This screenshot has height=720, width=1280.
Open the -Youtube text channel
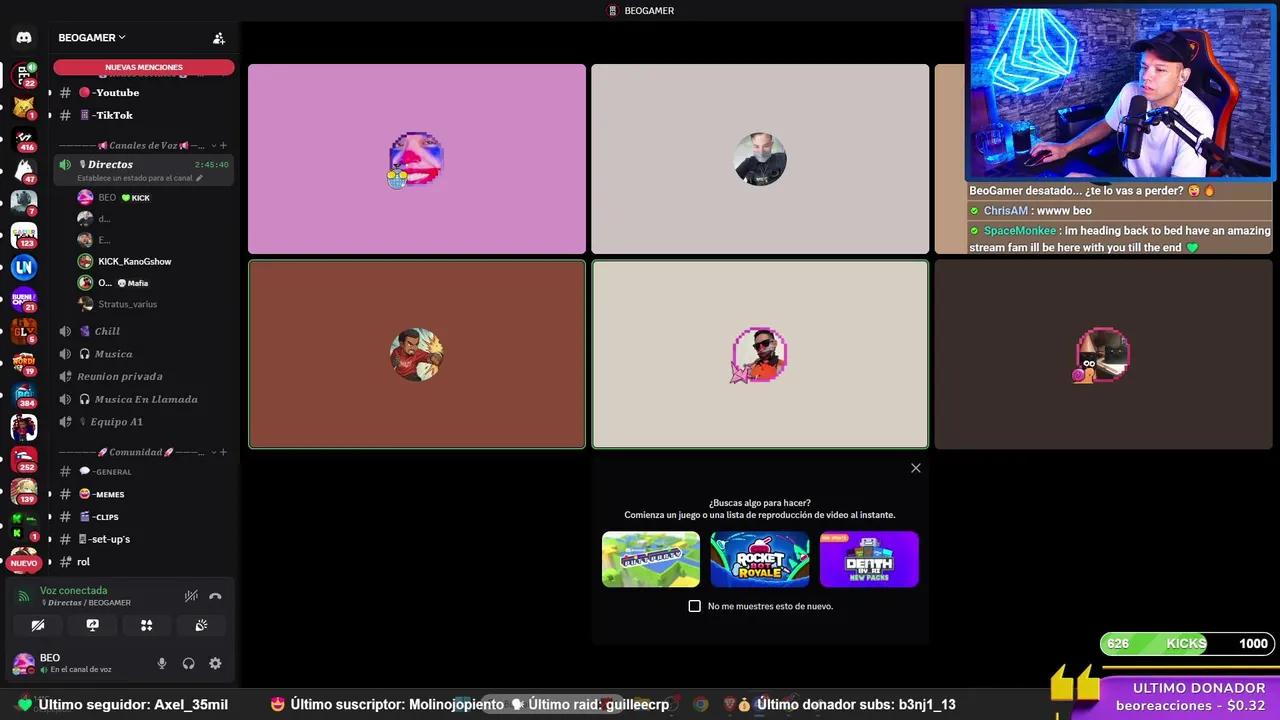pyautogui.click(x=115, y=93)
